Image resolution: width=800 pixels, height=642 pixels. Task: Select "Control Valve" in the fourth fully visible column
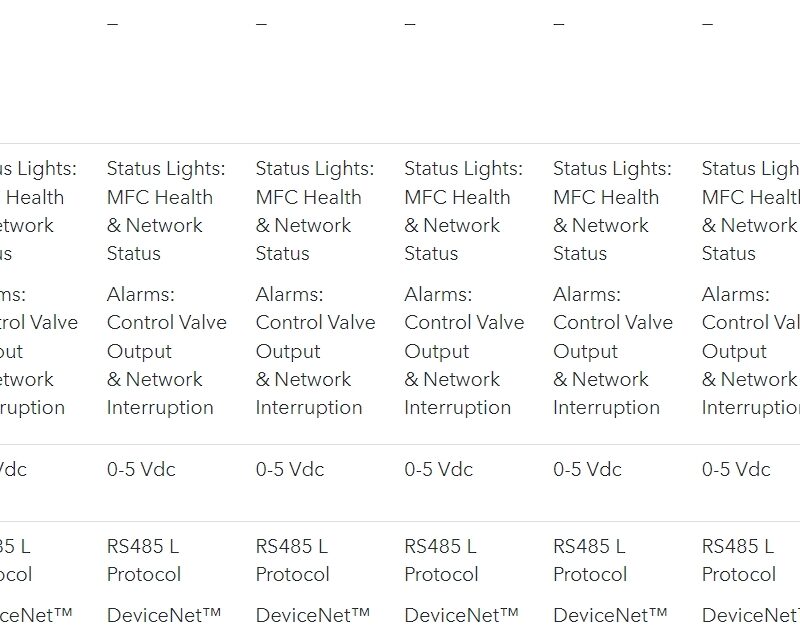612,323
